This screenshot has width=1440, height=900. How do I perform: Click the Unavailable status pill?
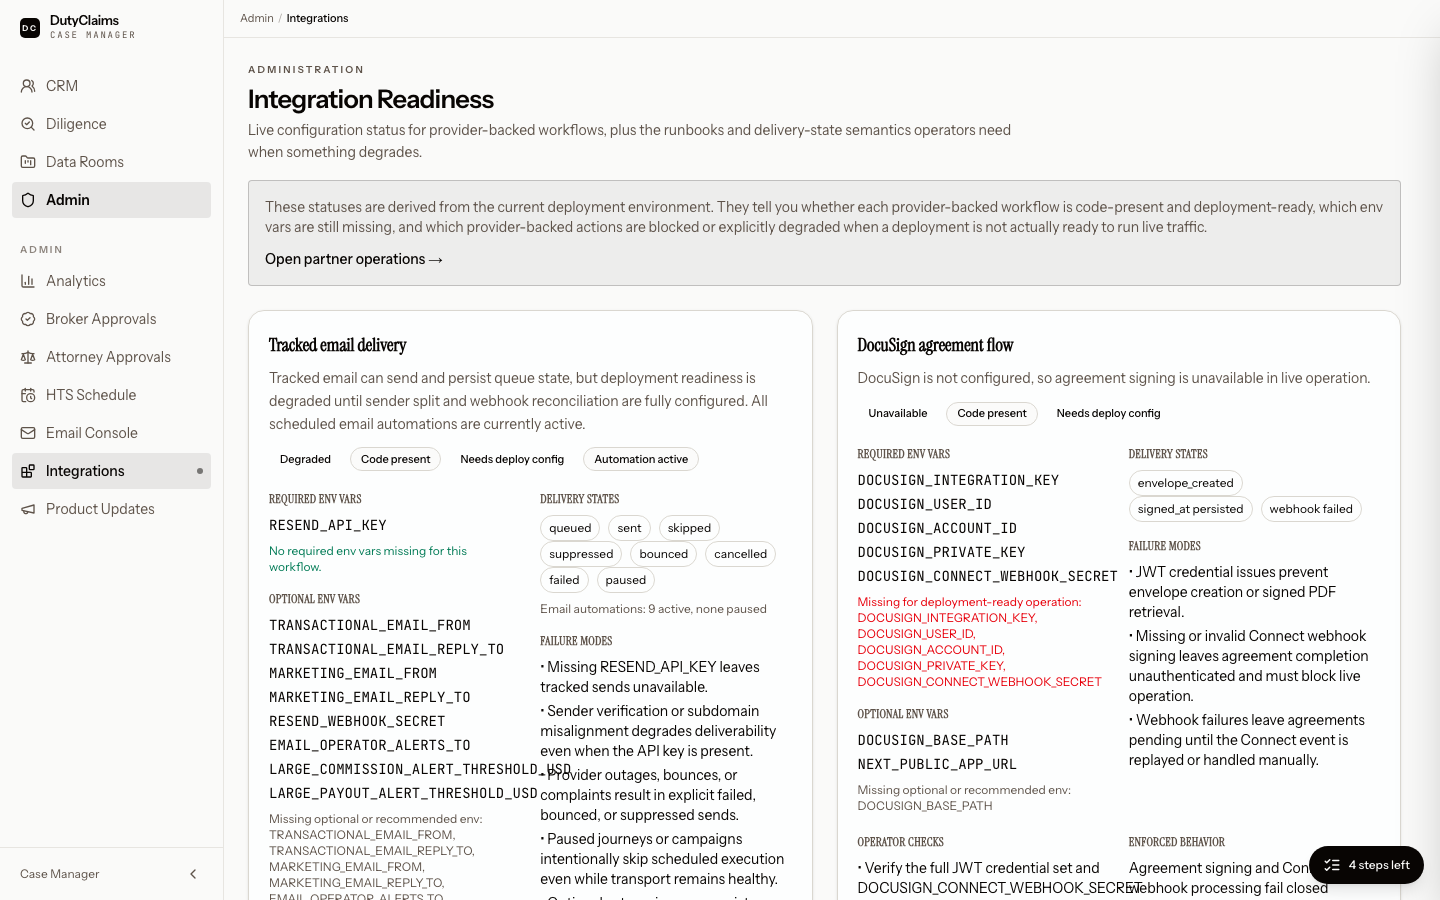coord(898,413)
